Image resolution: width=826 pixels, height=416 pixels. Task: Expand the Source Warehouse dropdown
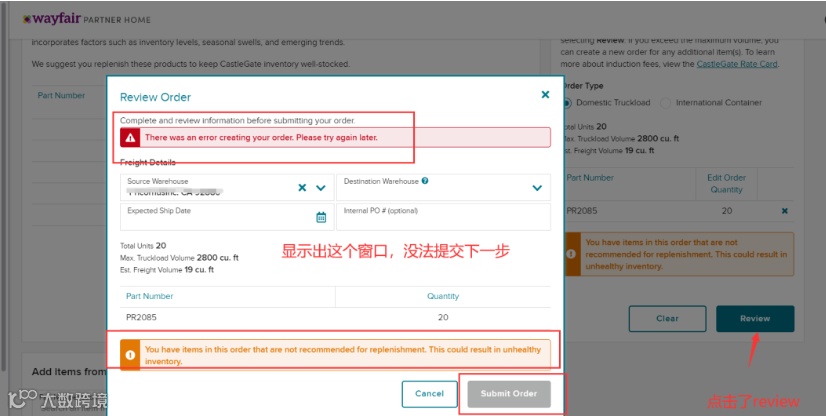pyautogui.click(x=321, y=188)
